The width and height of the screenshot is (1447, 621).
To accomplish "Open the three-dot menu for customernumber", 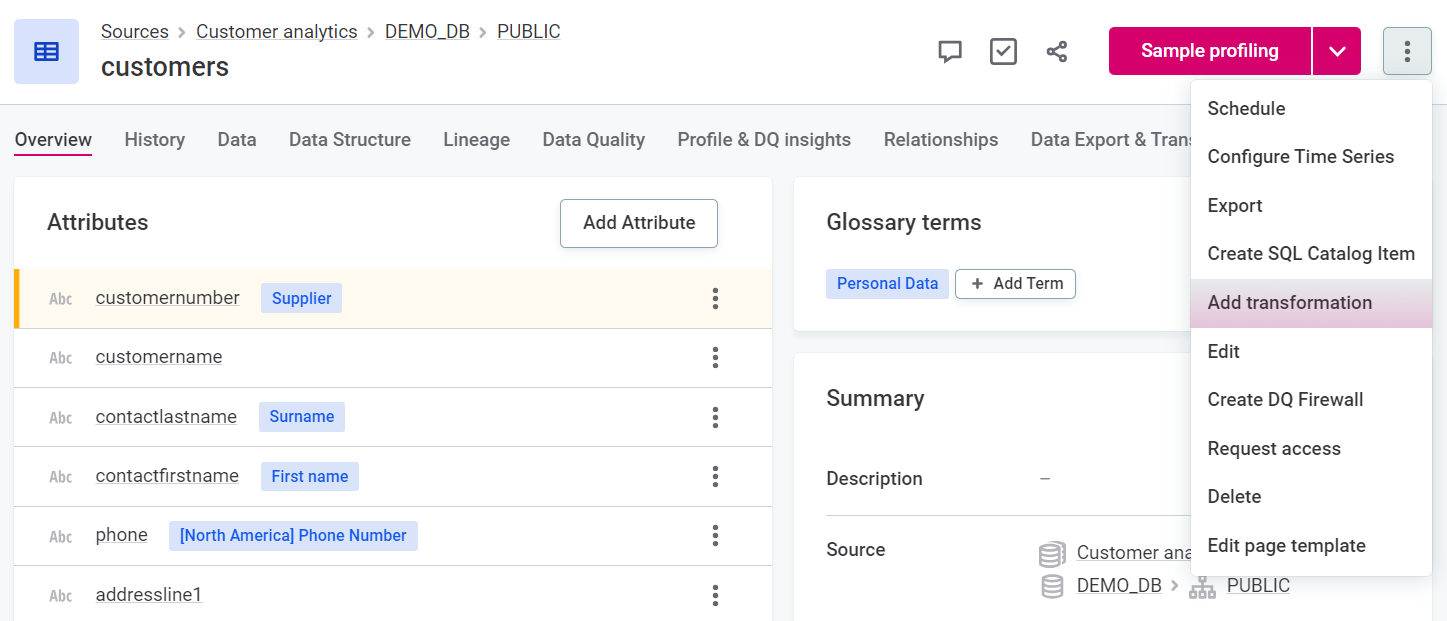I will click(715, 298).
